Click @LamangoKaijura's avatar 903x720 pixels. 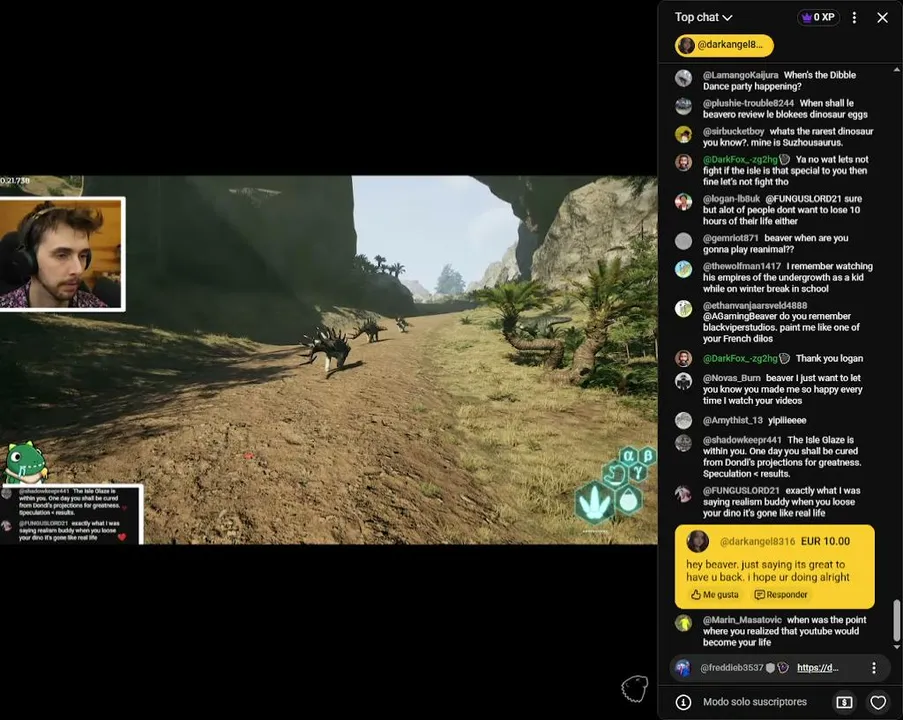tap(684, 78)
